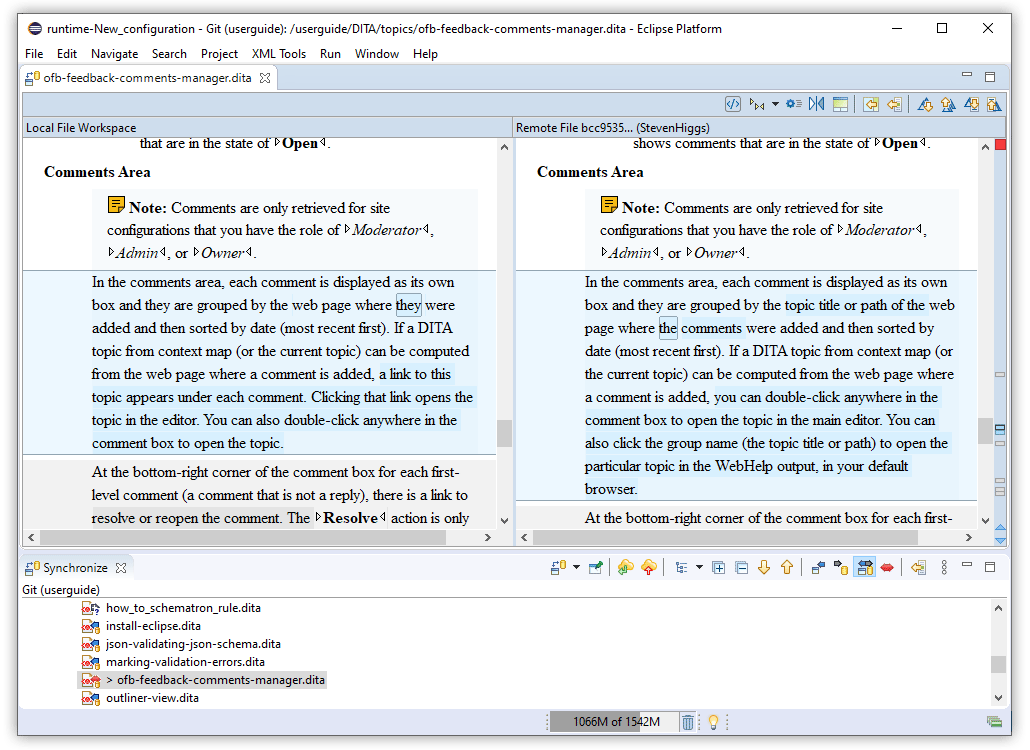Copy the current change from right to left
This screenshot has height=750, width=1030.
pyautogui.click(x=894, y=104)
